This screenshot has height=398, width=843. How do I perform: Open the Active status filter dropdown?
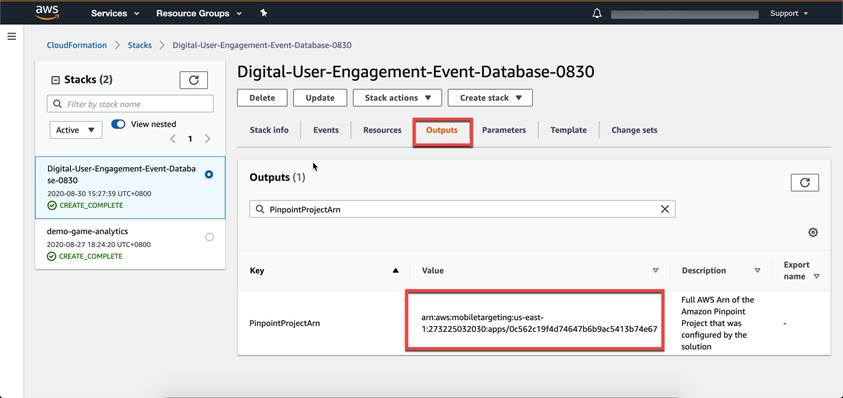tap(76, 130)
